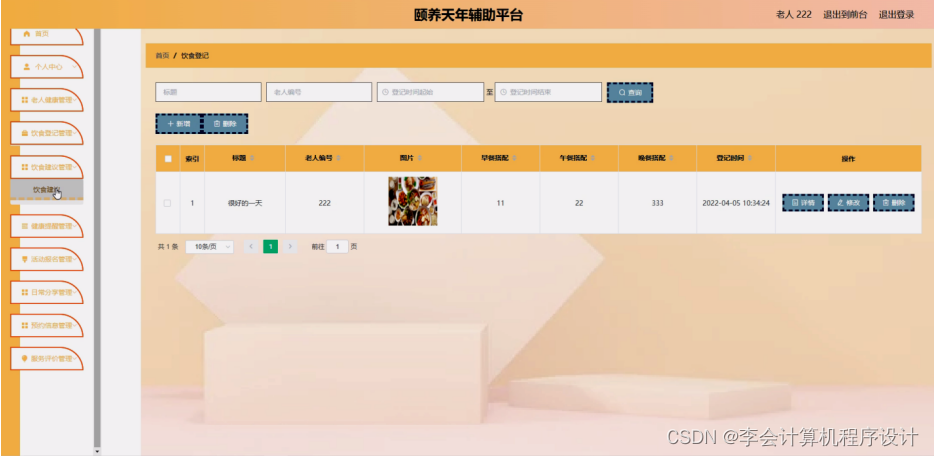Click the sidebar vertical scrollbar
Image resolution: width=934 pixels, height=456 pixels.
(97, 238)
